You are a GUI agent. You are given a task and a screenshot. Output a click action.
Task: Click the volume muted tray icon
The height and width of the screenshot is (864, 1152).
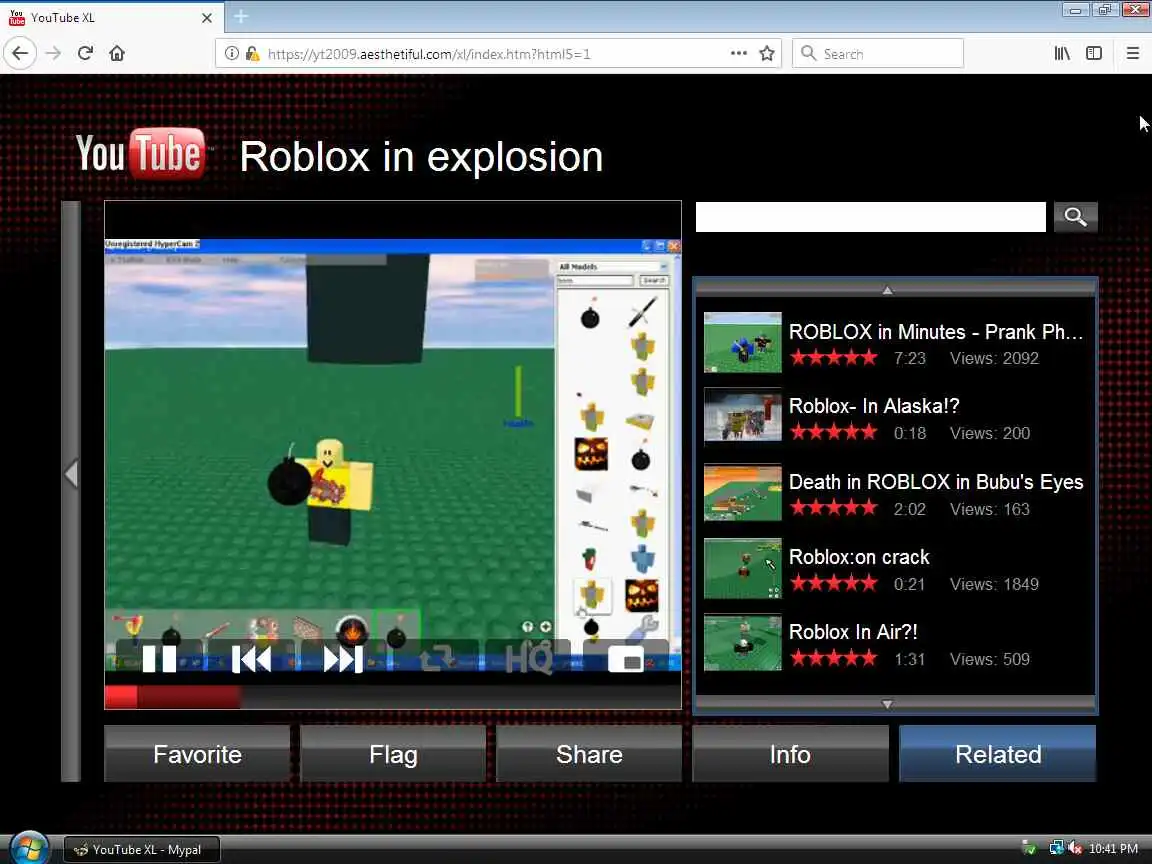1075,849
